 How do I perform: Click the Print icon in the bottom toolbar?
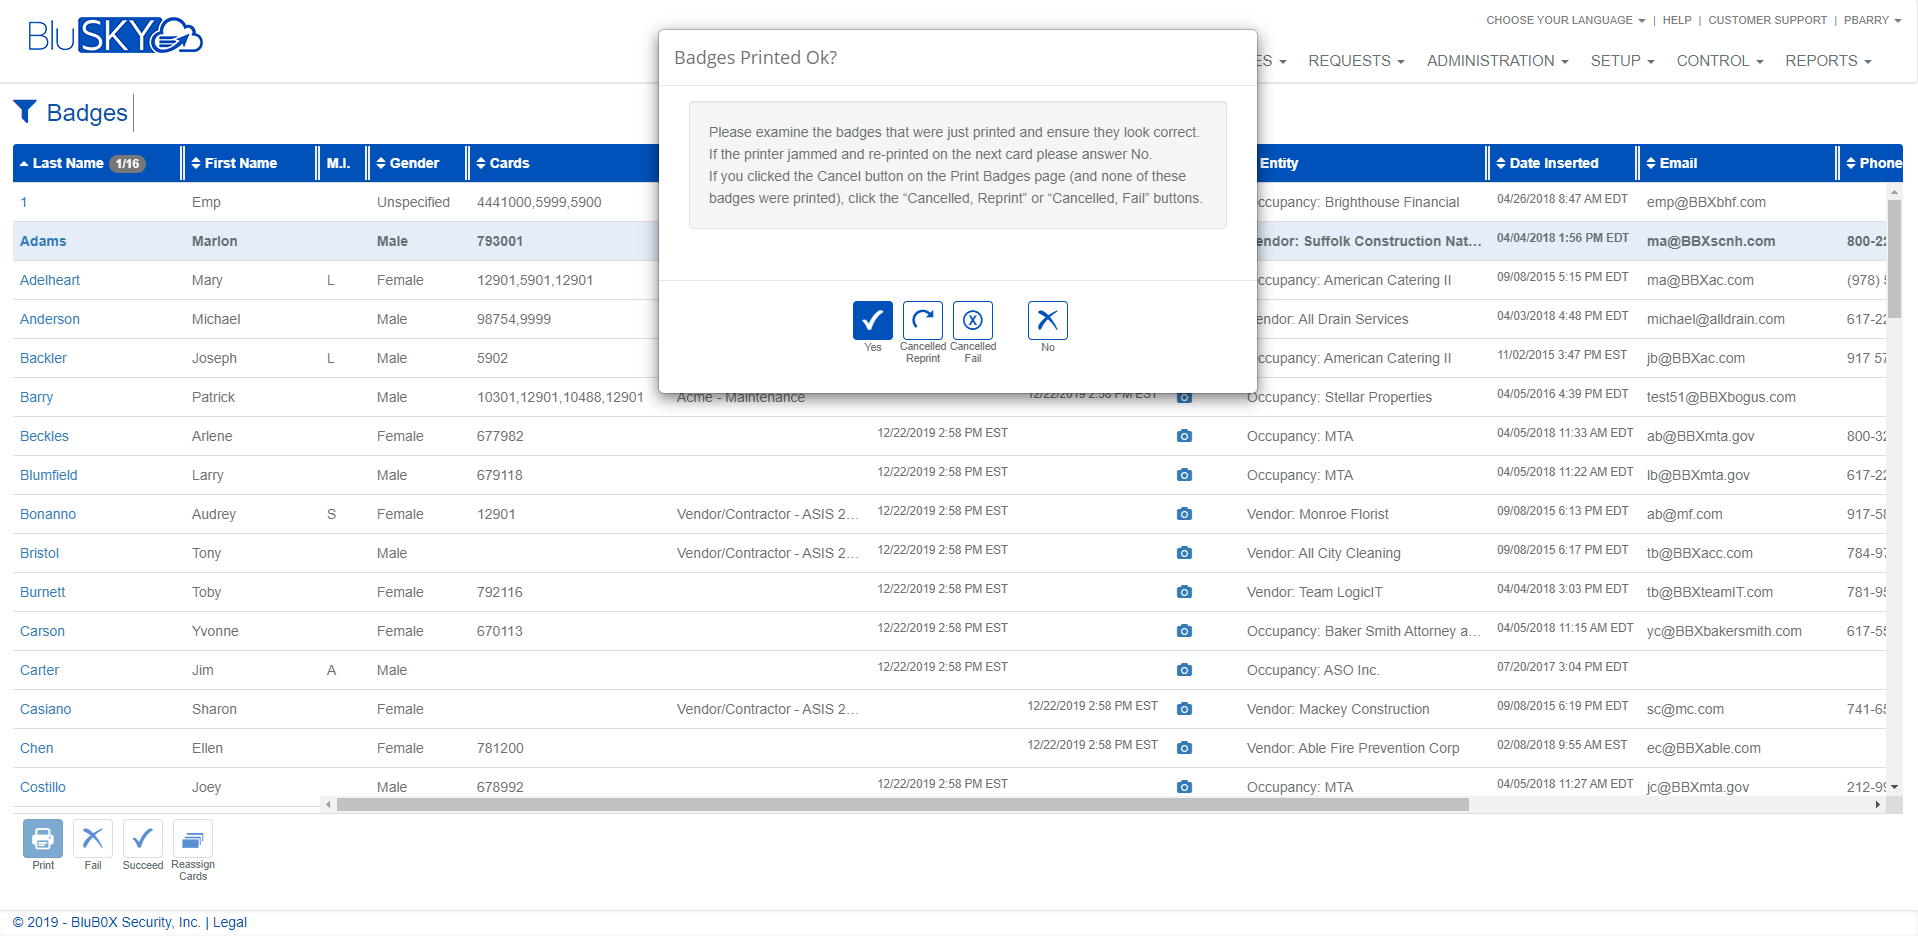point(42,838)
